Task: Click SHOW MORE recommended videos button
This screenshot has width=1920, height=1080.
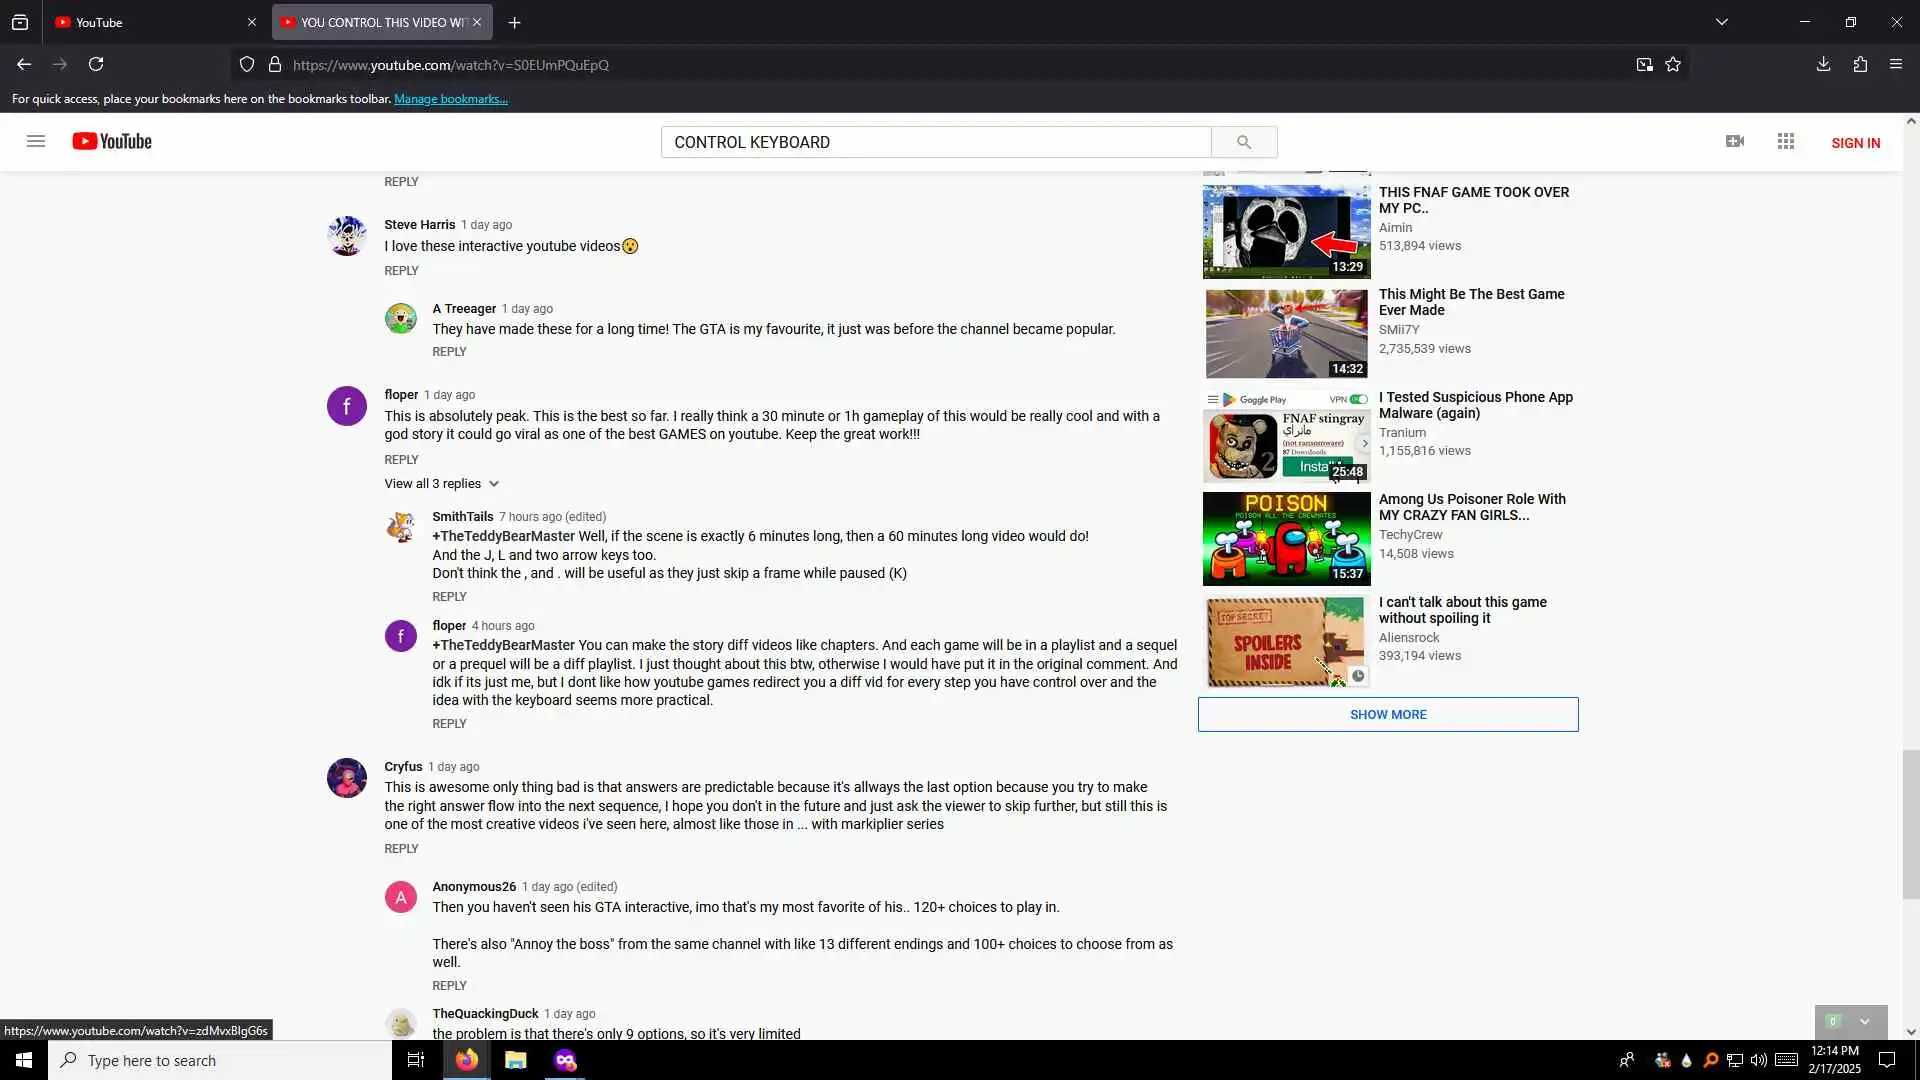Action: (1388, 714)
